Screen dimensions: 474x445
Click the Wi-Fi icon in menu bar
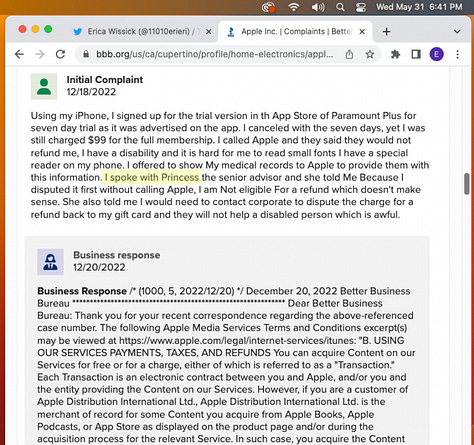pos(294,7)
